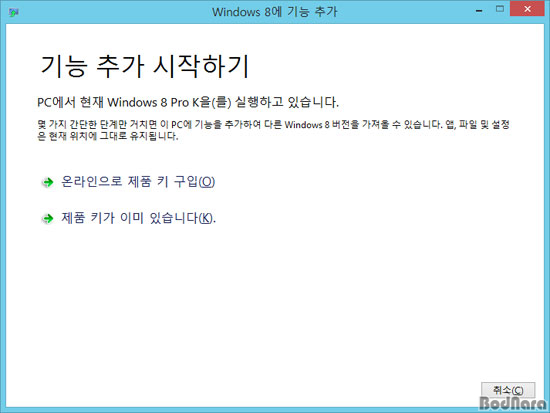The width and height of the screenshot is (550, 413).
Task: Click the Windows 8 Pro K status sentence
Action: 188,102
